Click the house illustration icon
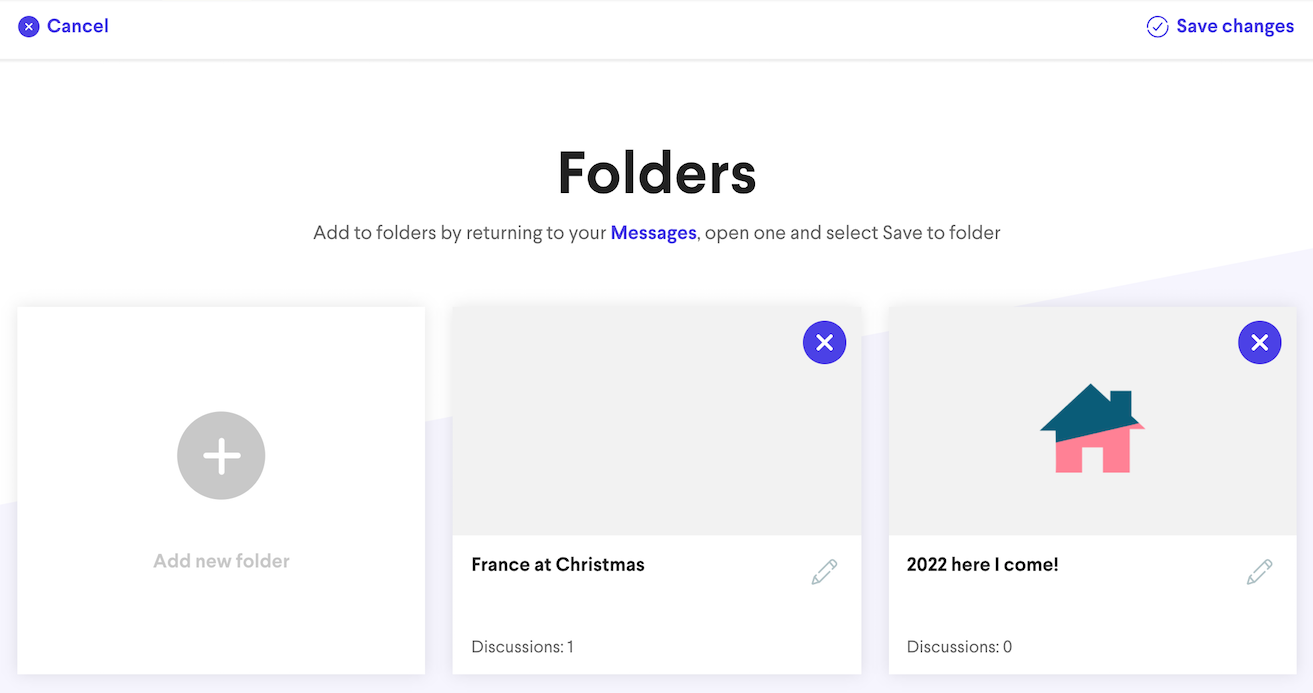The width and height of the screenshot is (1313, 693). pyautogui.click(x=1092, y=428)
